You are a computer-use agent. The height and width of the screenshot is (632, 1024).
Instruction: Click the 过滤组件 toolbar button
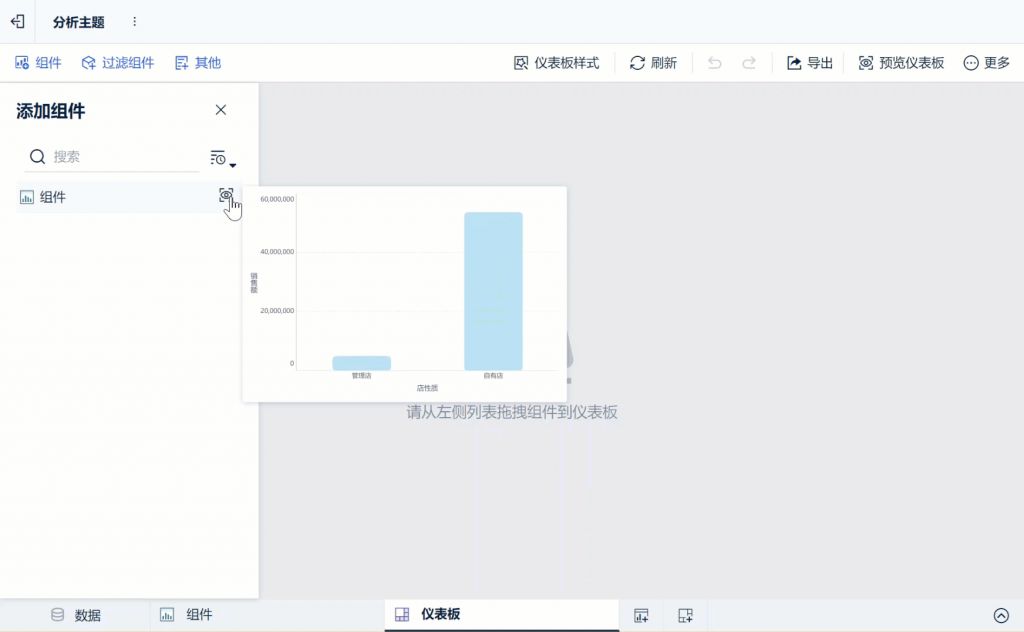point(118,63)
